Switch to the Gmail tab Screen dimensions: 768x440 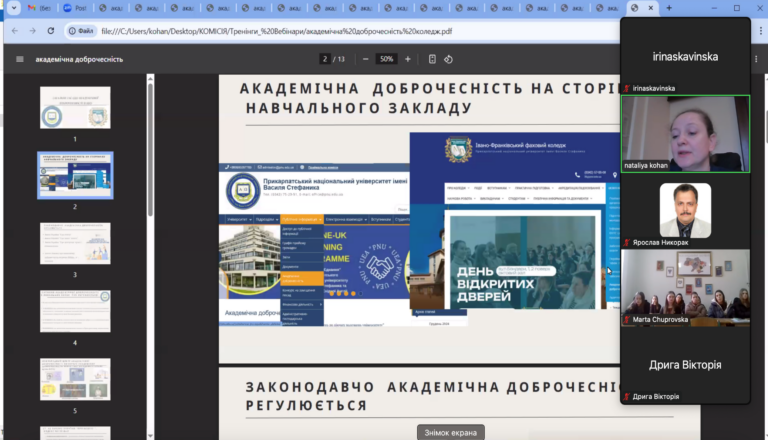[x=39, y=8]
